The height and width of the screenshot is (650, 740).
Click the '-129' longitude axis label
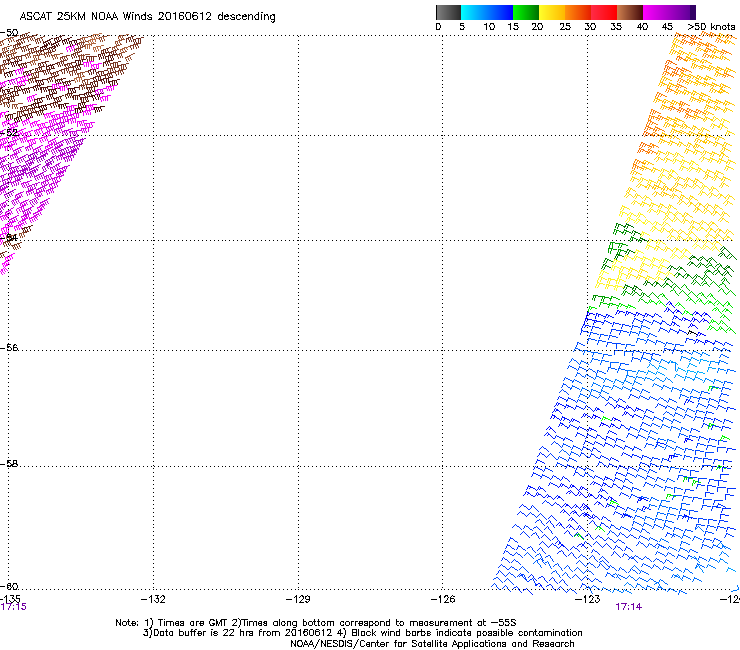298,599
